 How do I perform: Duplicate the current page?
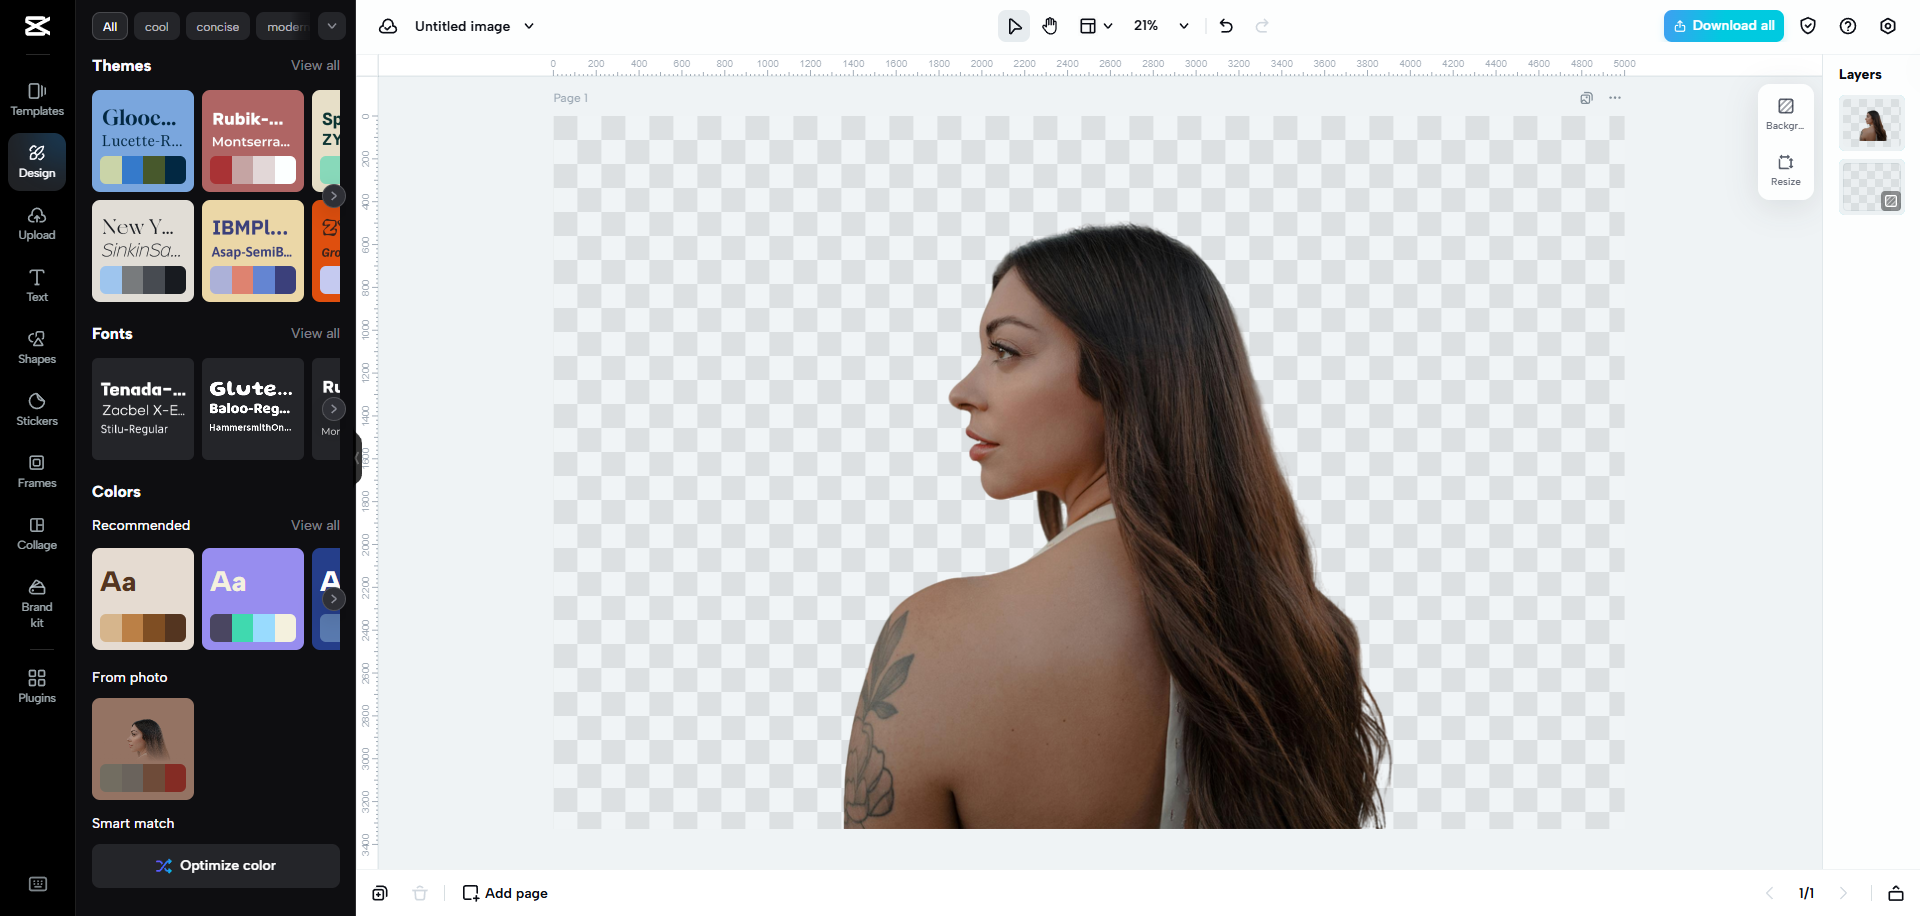[380, 893]
